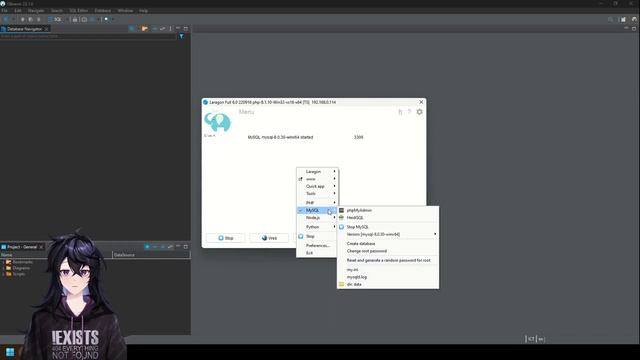This screenshot has width=640, height=360.
Task: Click the New Connection toolbar icon in DBeaver
Action: tap(6, 19)
